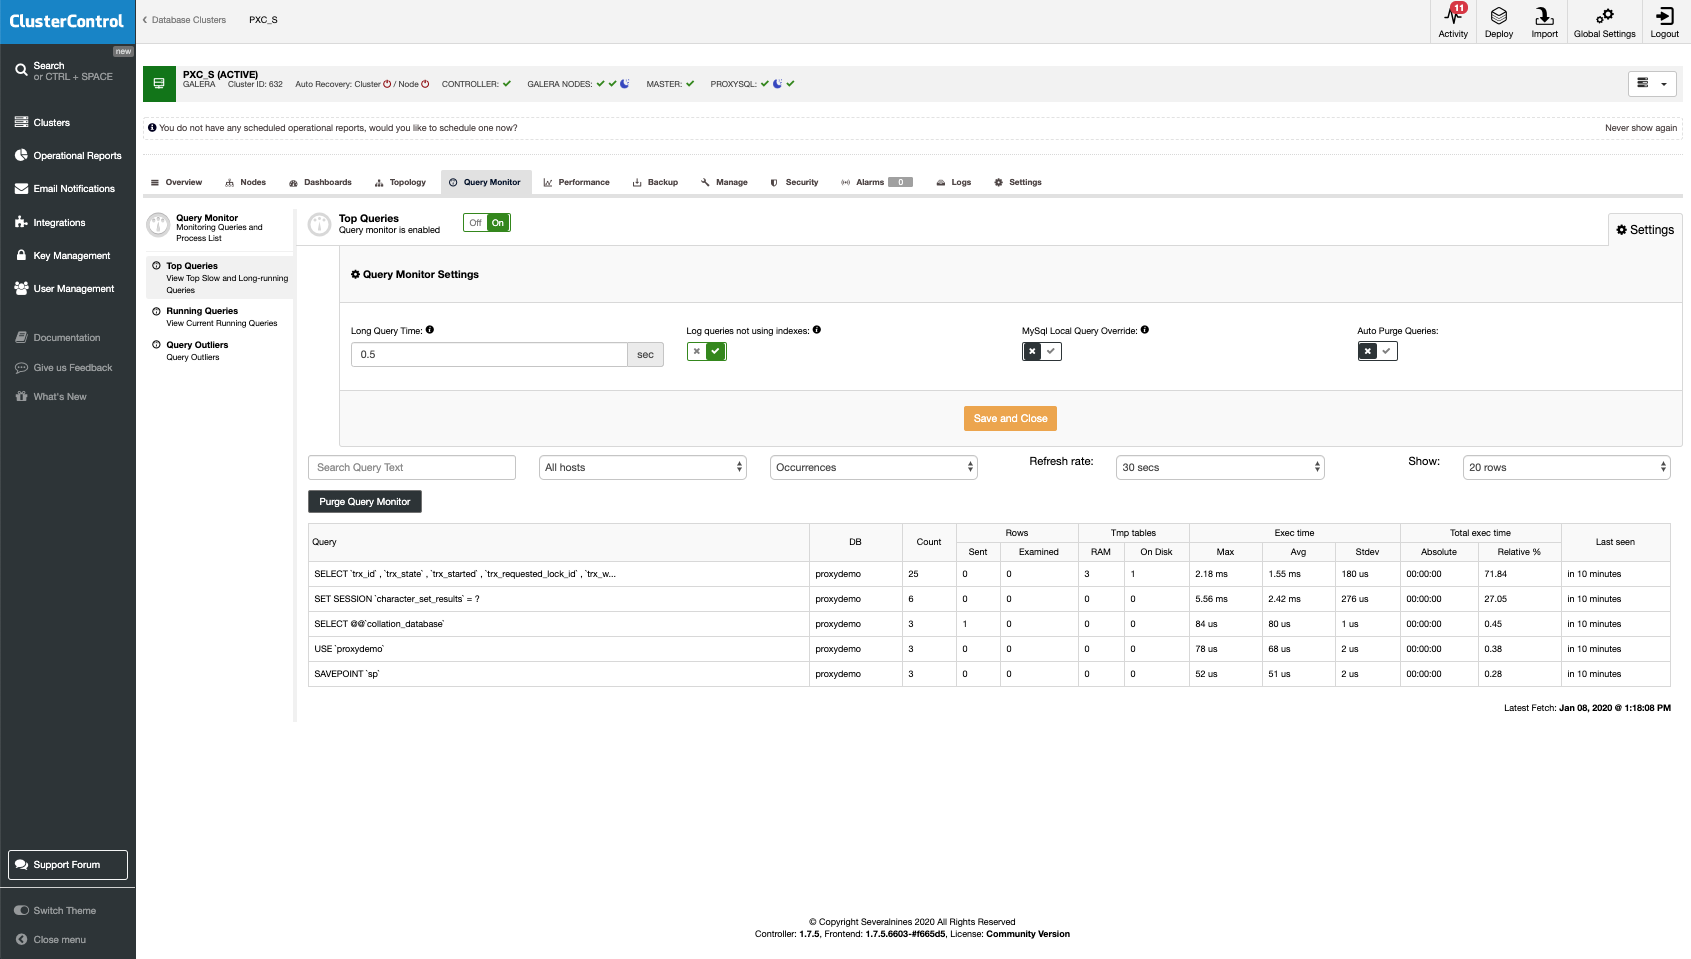Toggle the Top Queries On/Off switch
The height and width of the screenshot is (959, 1691).
point(487,223)
